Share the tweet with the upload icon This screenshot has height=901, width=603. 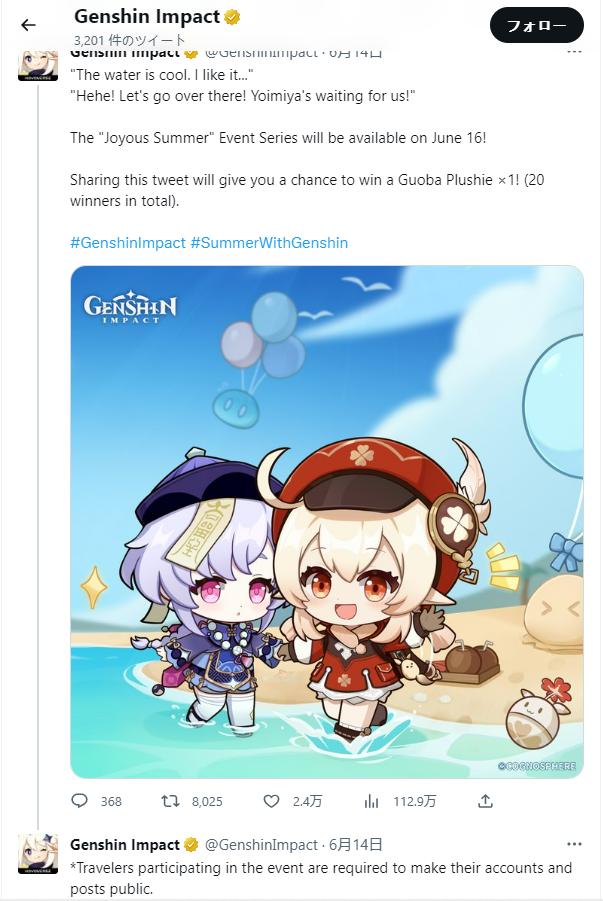(486, 800)
